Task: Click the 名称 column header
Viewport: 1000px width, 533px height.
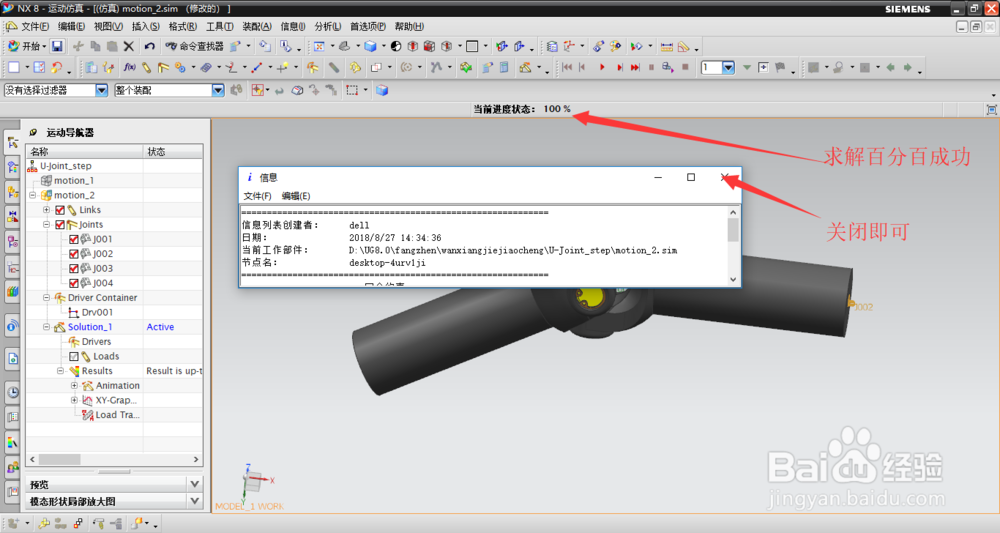Action: (x=85, y=152)
